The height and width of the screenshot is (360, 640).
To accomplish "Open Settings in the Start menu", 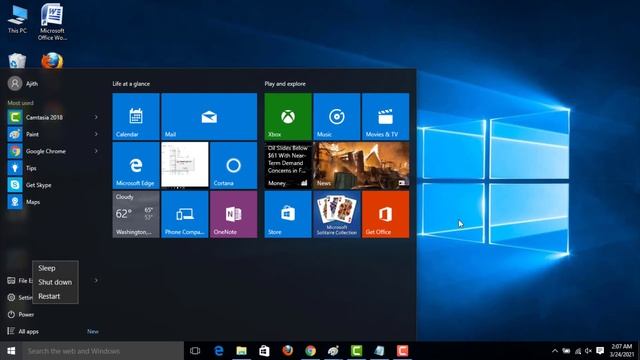I will pos(19,298).
